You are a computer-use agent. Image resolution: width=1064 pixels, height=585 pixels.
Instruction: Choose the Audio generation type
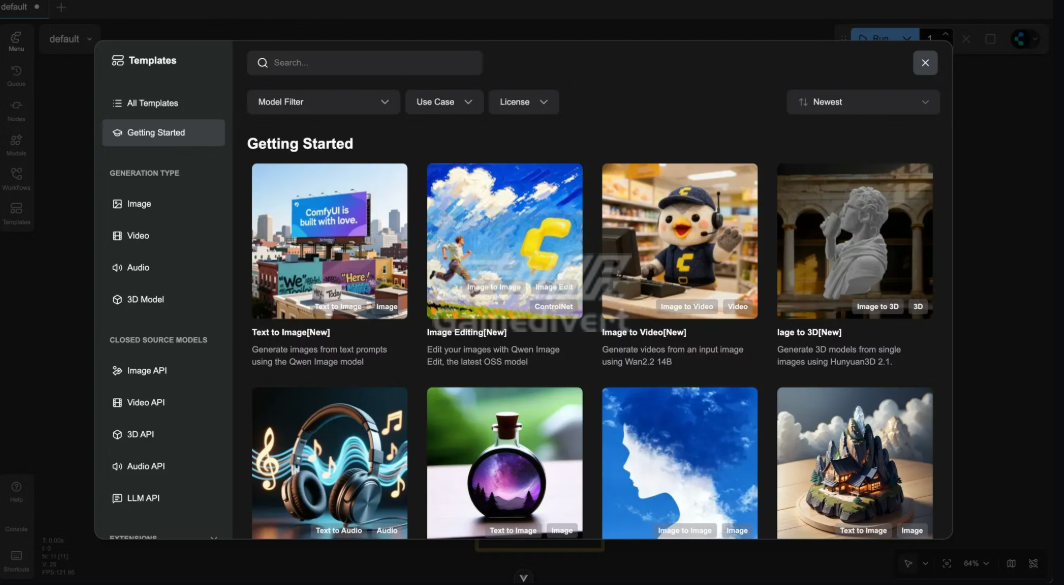tap(163, 267)
